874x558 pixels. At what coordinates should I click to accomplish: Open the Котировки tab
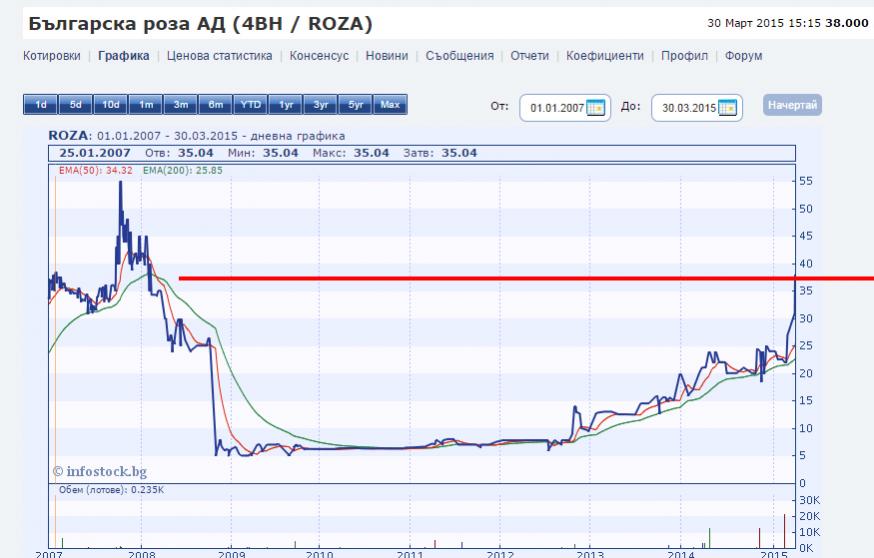click(52, 56)
